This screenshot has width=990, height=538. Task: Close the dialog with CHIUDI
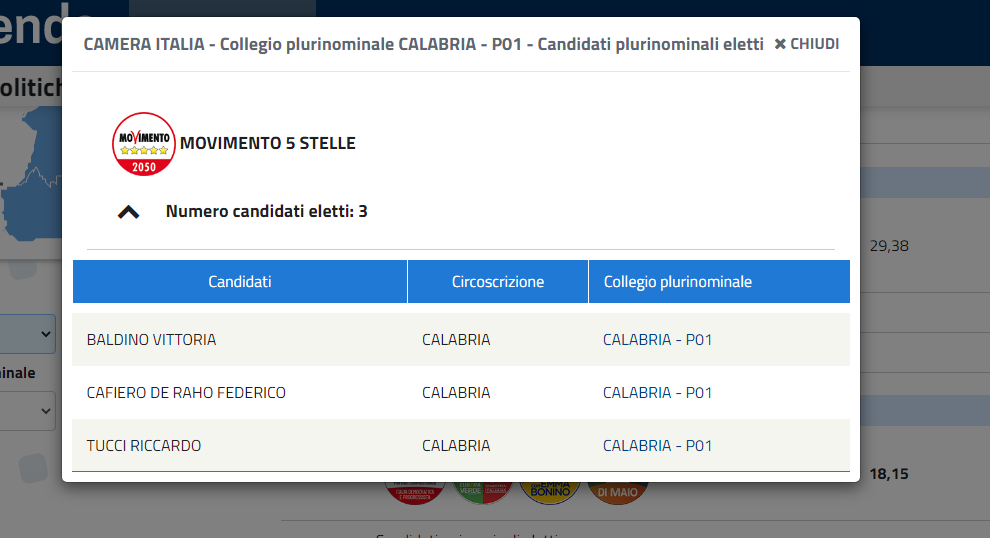click(x=807, y=44)
